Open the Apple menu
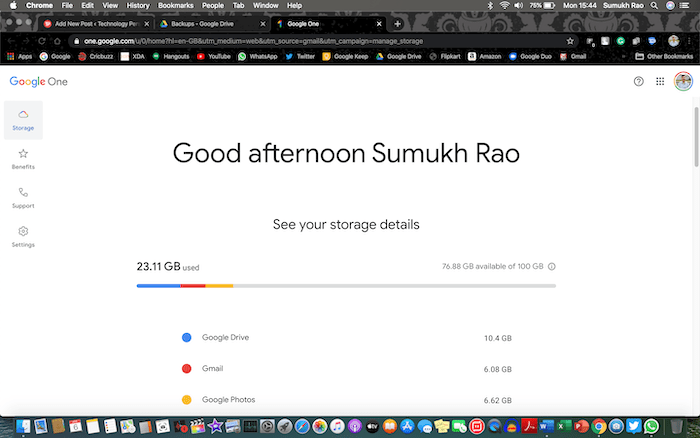 click(13, 5)
